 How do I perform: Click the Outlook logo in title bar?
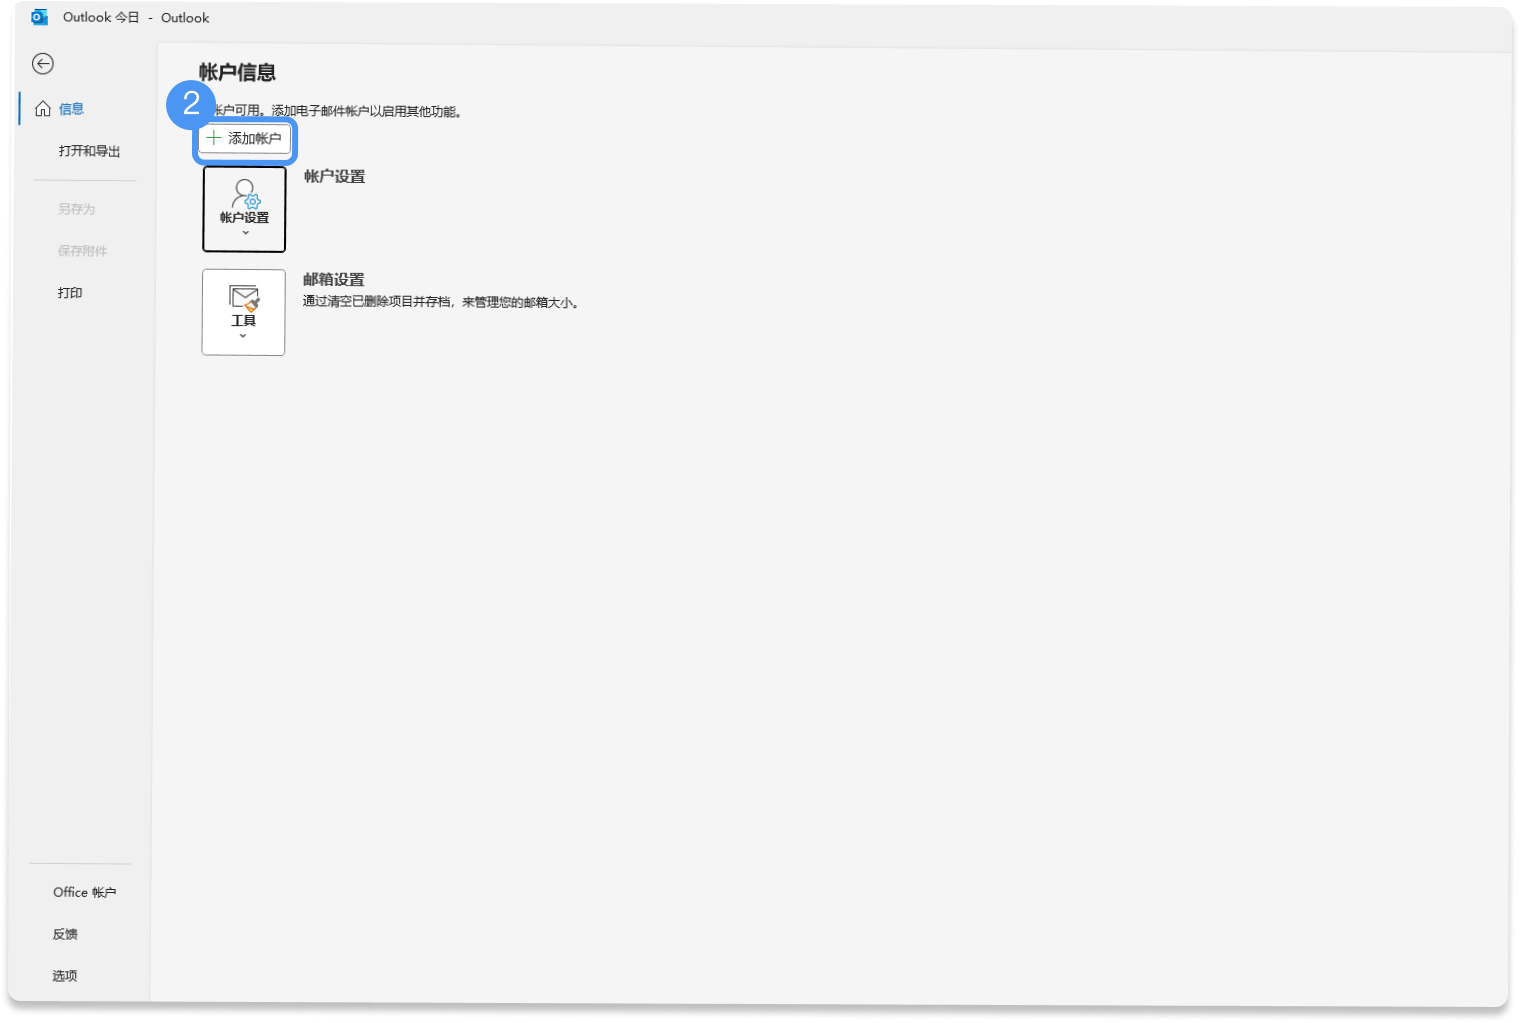click(40, 17)
